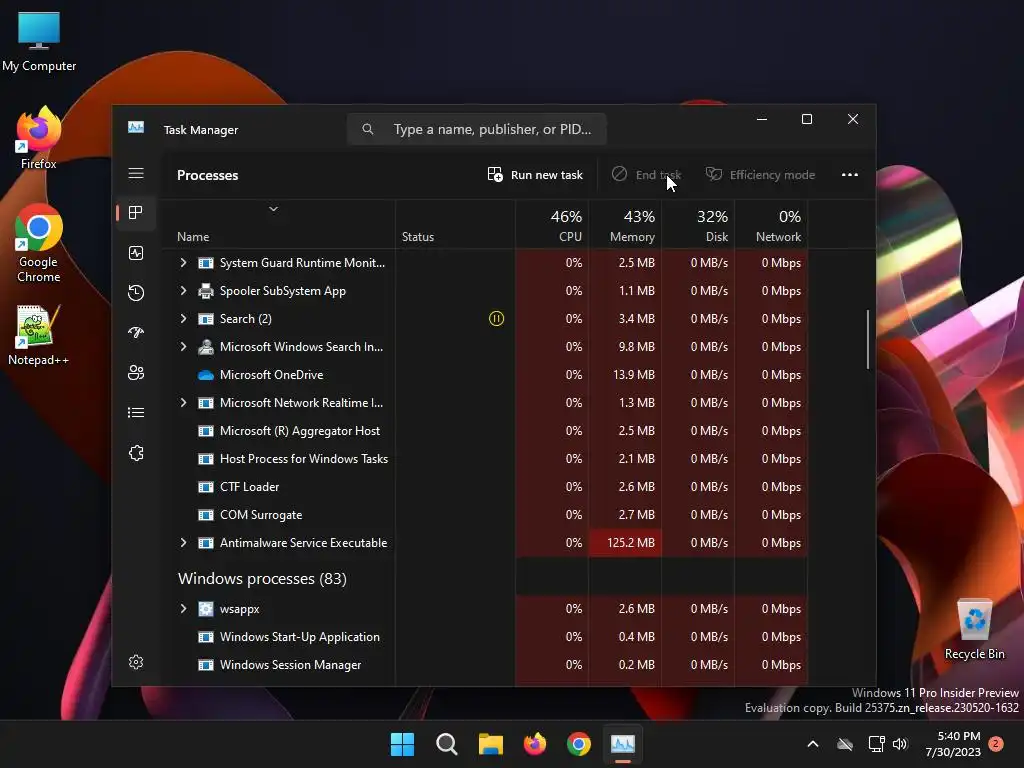Open Google Chrome desktop shortcut
The height and width of the screenshot is (768, 1024).
point(39,244)
